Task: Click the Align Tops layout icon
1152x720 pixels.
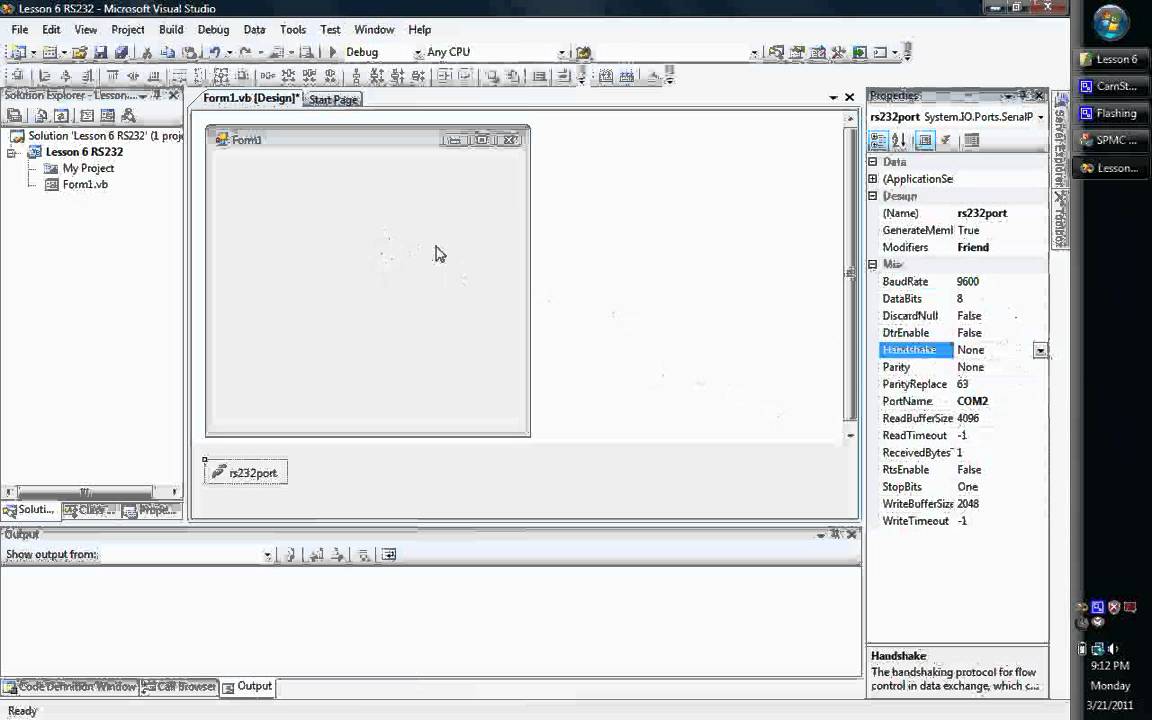Action: [x=112, y=76]
